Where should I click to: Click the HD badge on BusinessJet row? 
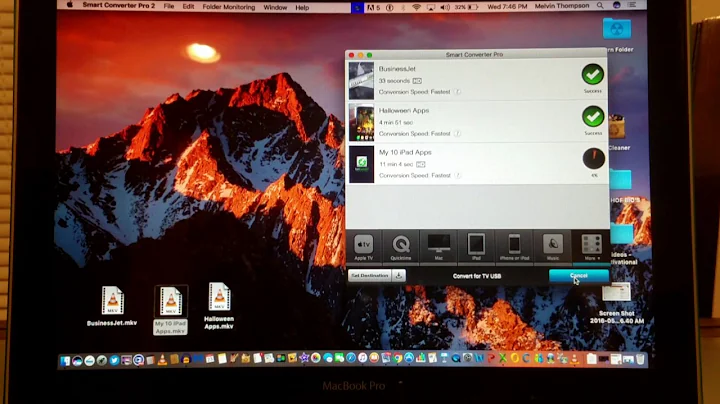417,81
